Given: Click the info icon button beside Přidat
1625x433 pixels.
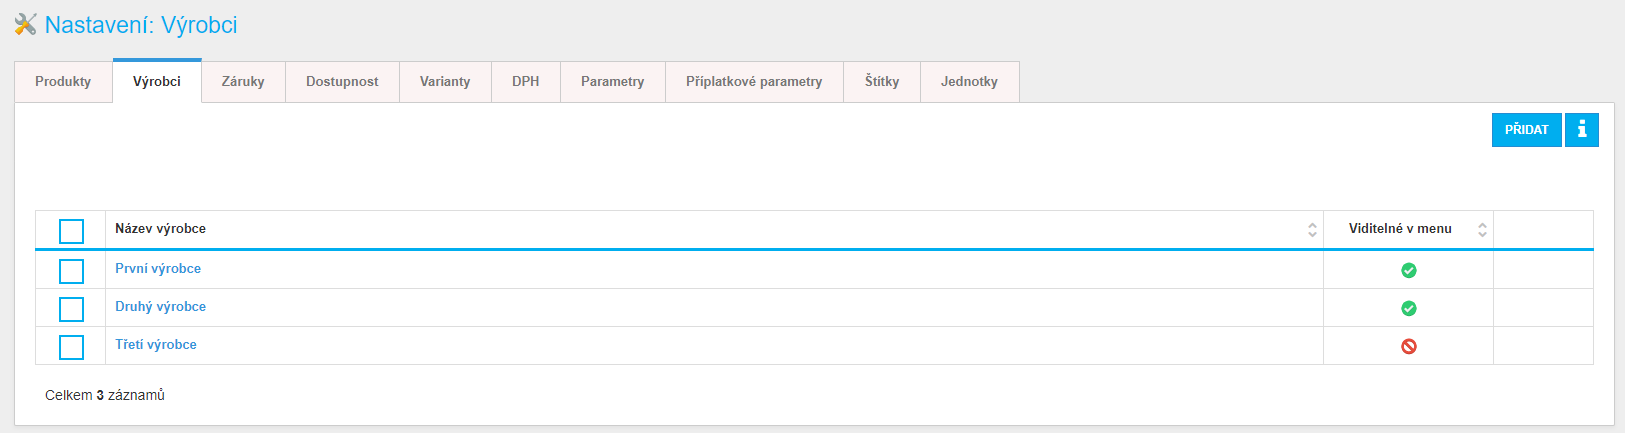Looking at the screenshot, I should coord(1582,130).
